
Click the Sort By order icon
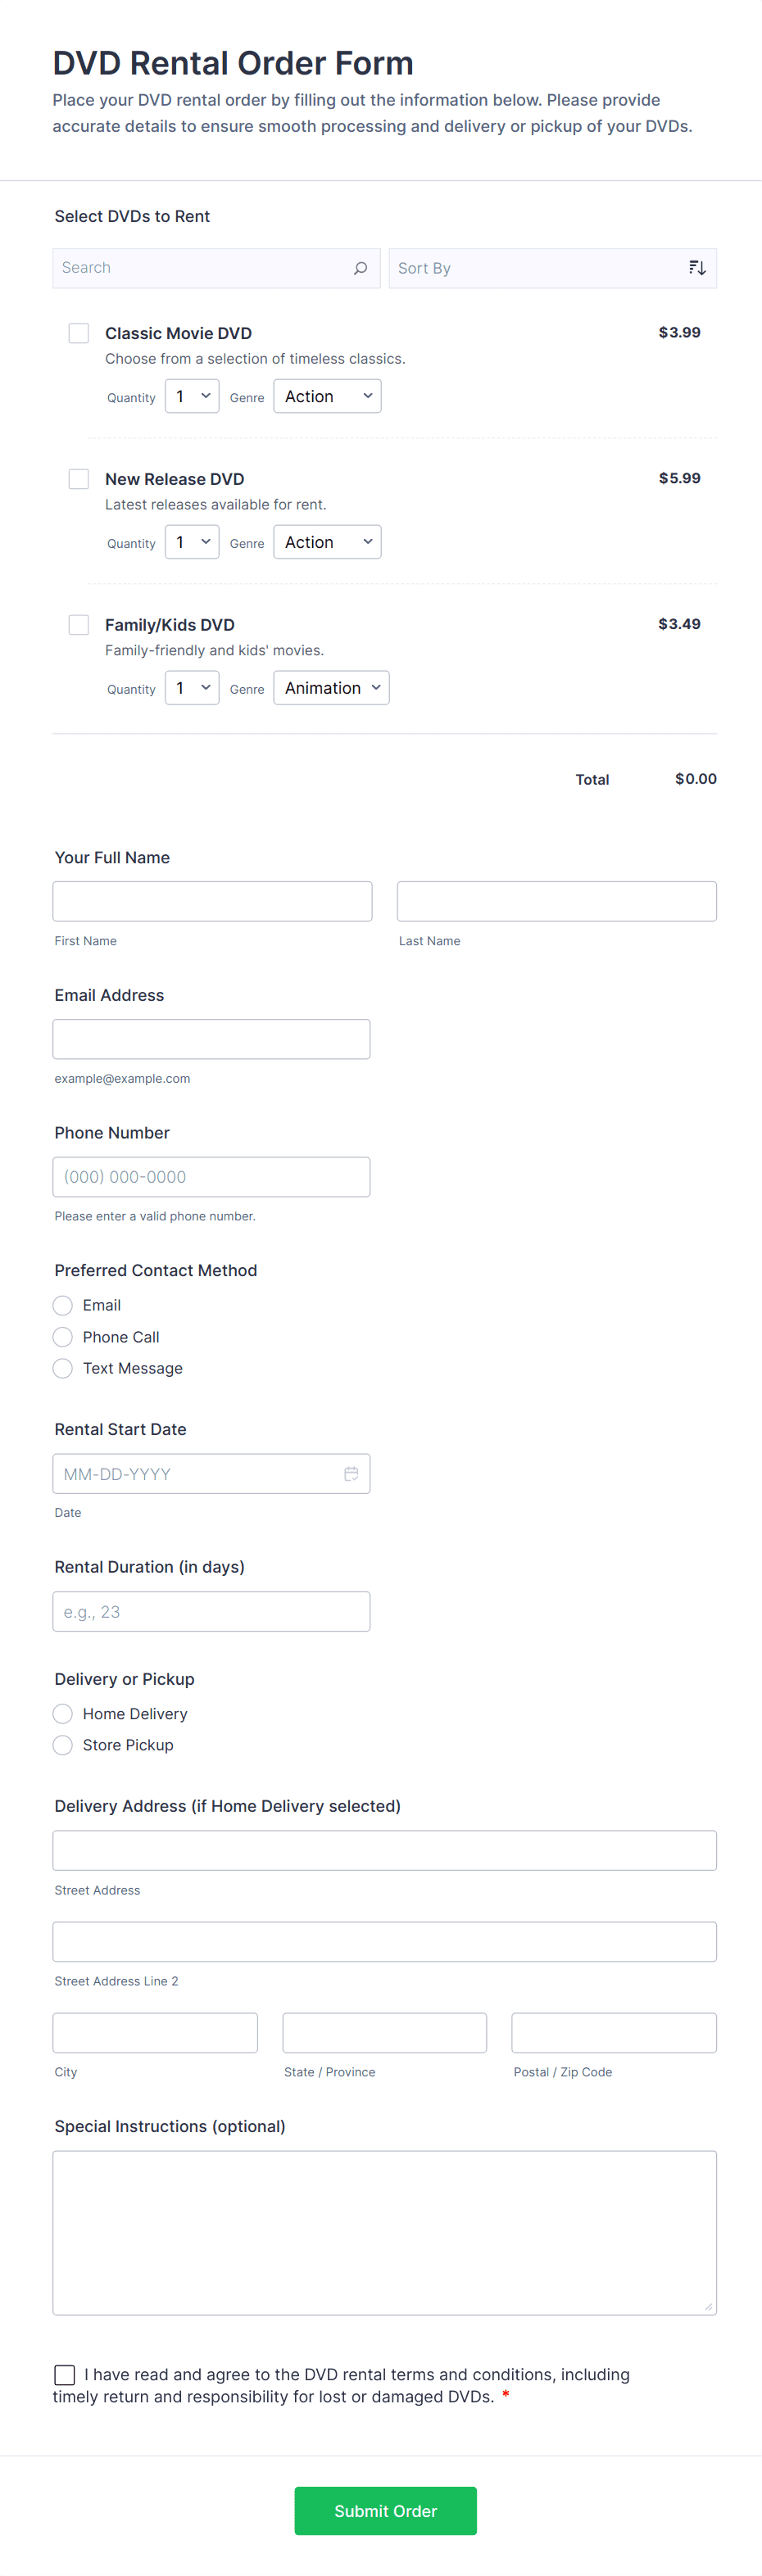[x=697, y=268]
